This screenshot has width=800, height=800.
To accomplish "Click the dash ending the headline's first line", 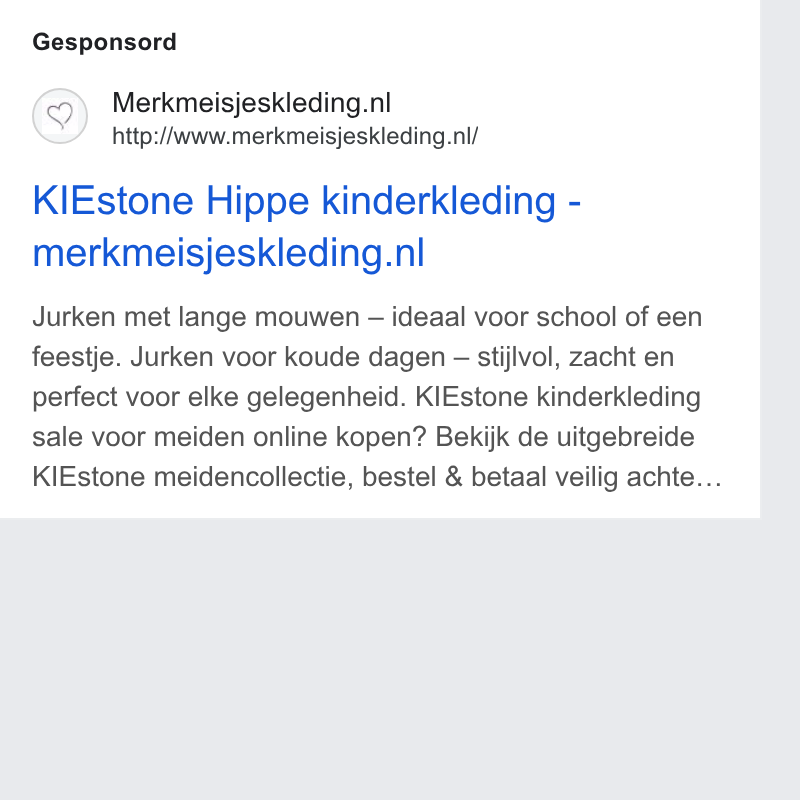I will pyautogui.click(x=574, y=203).
